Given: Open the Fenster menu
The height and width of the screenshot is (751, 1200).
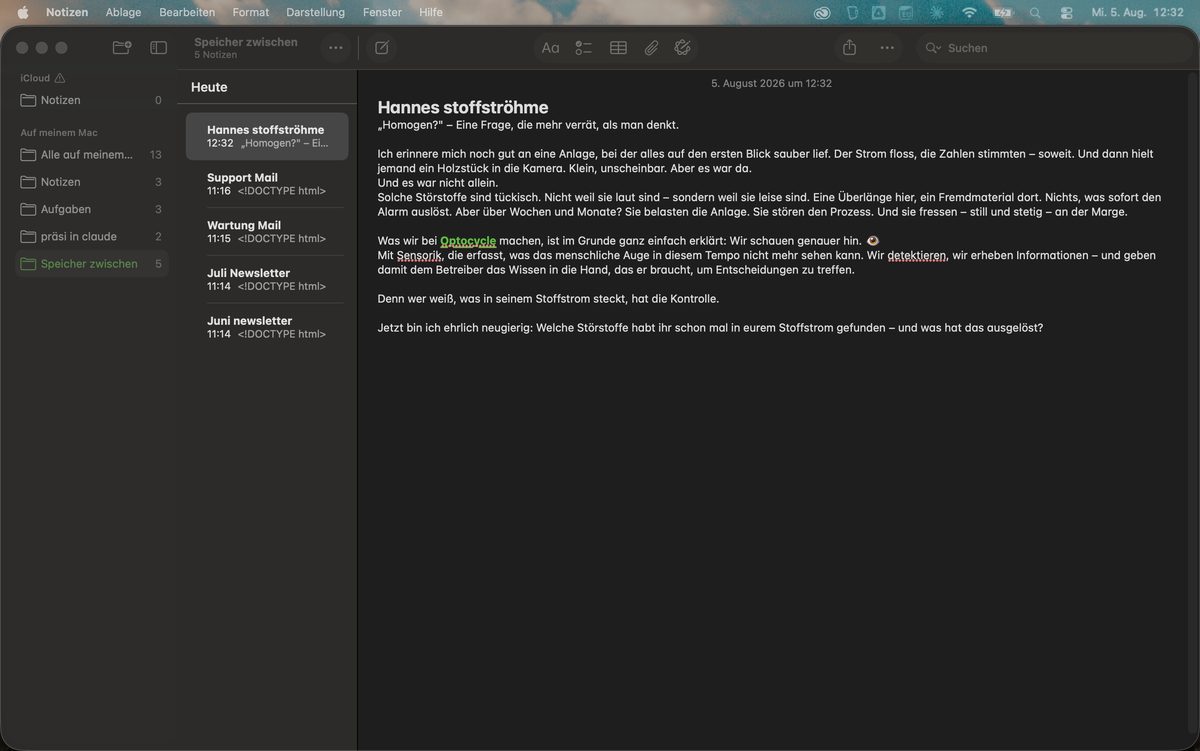Looking at the screenshot, I should 382,12.
